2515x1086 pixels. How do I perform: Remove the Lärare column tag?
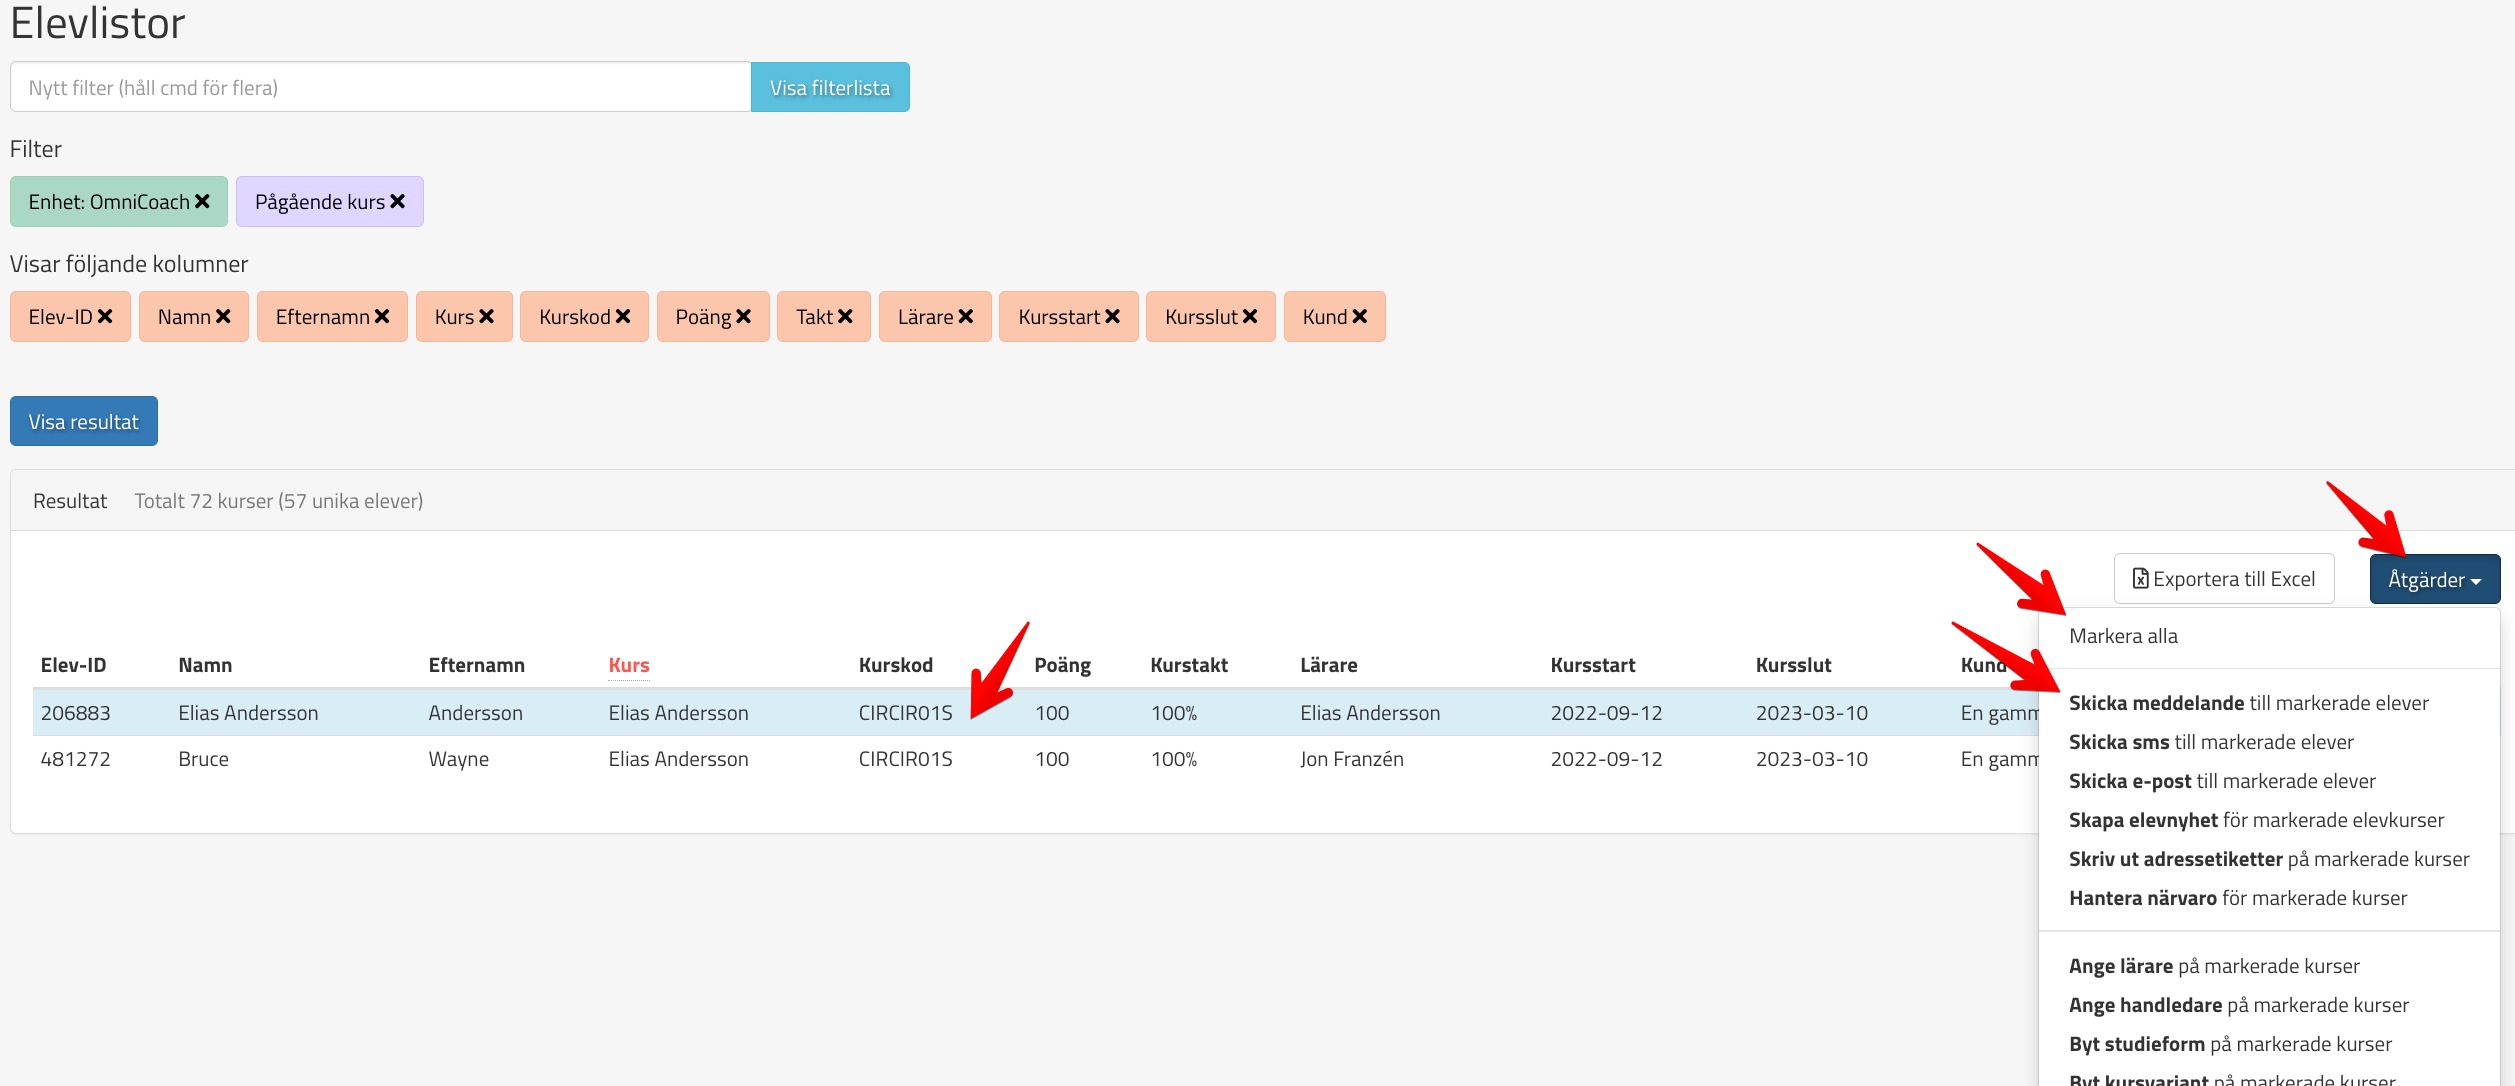(x=965, y=317)
